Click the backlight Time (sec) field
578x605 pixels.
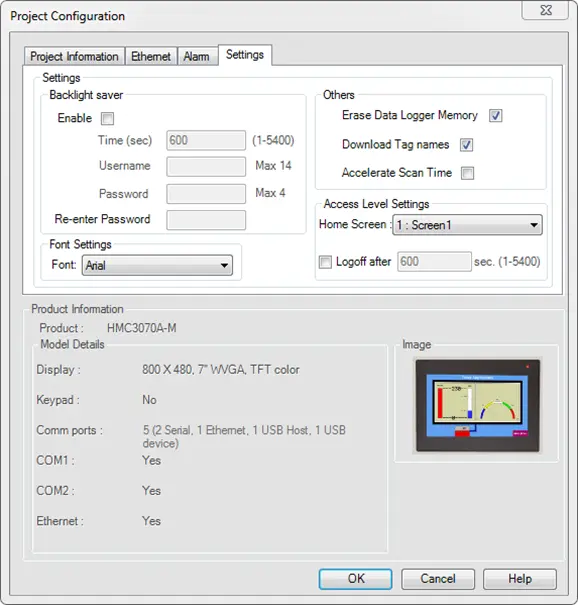206,140
